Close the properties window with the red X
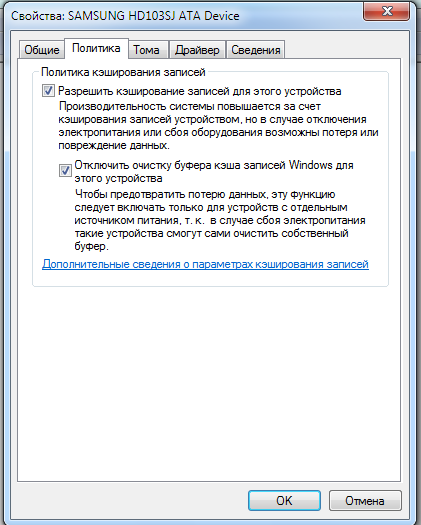Viewport: 421px width, 525px height. [x=387, y=11]
